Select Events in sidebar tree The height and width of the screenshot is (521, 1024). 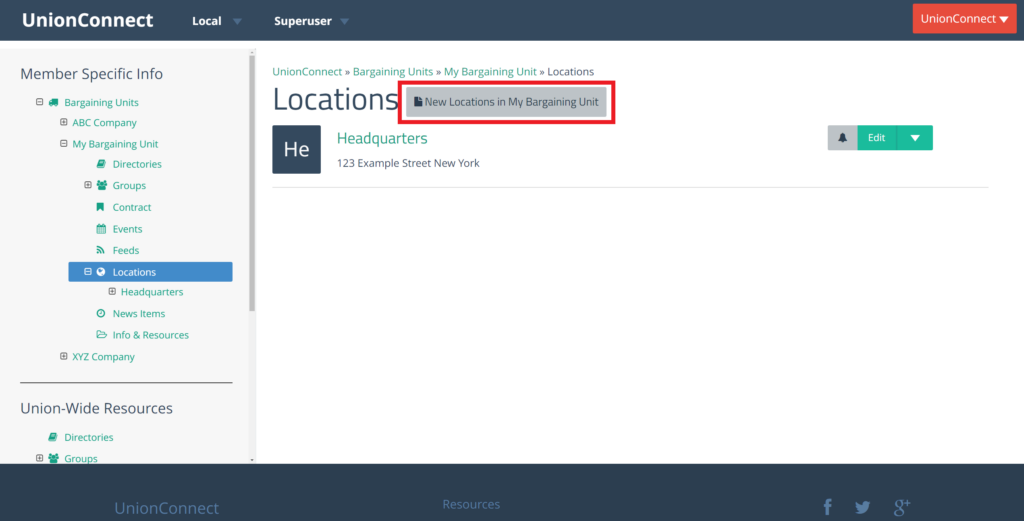pyautogui.click(x=127, y=229)
